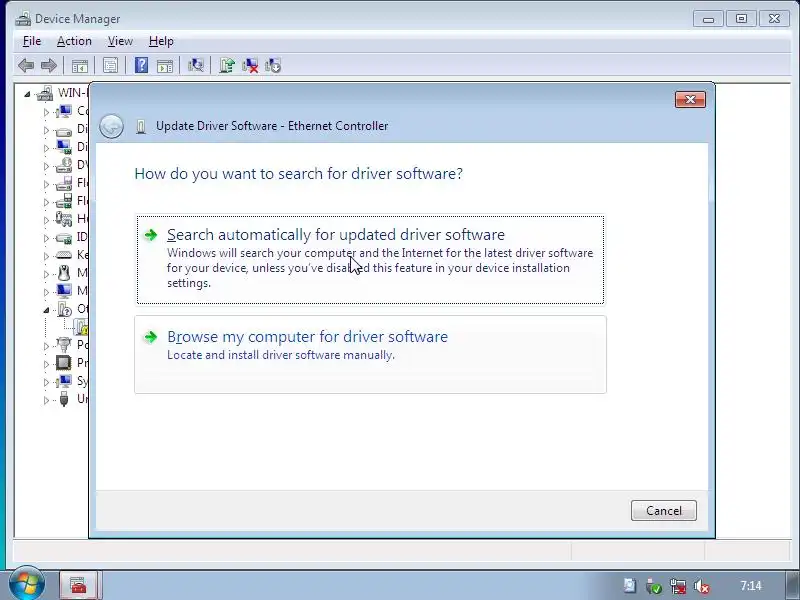The height and width of the screenshot is (600, 800).
Task: Click the Show desktop strip beside the clock
Action: point(792,585)
